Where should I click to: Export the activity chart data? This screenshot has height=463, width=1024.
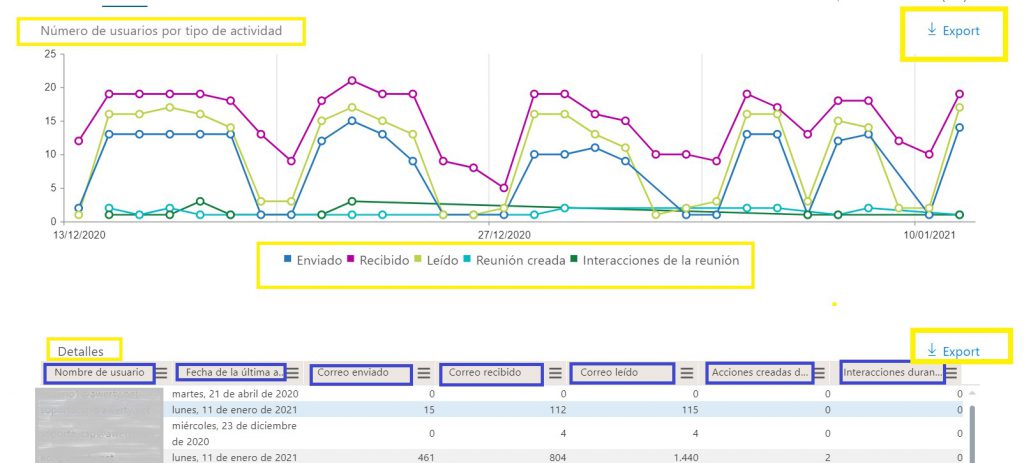[953, 31]
